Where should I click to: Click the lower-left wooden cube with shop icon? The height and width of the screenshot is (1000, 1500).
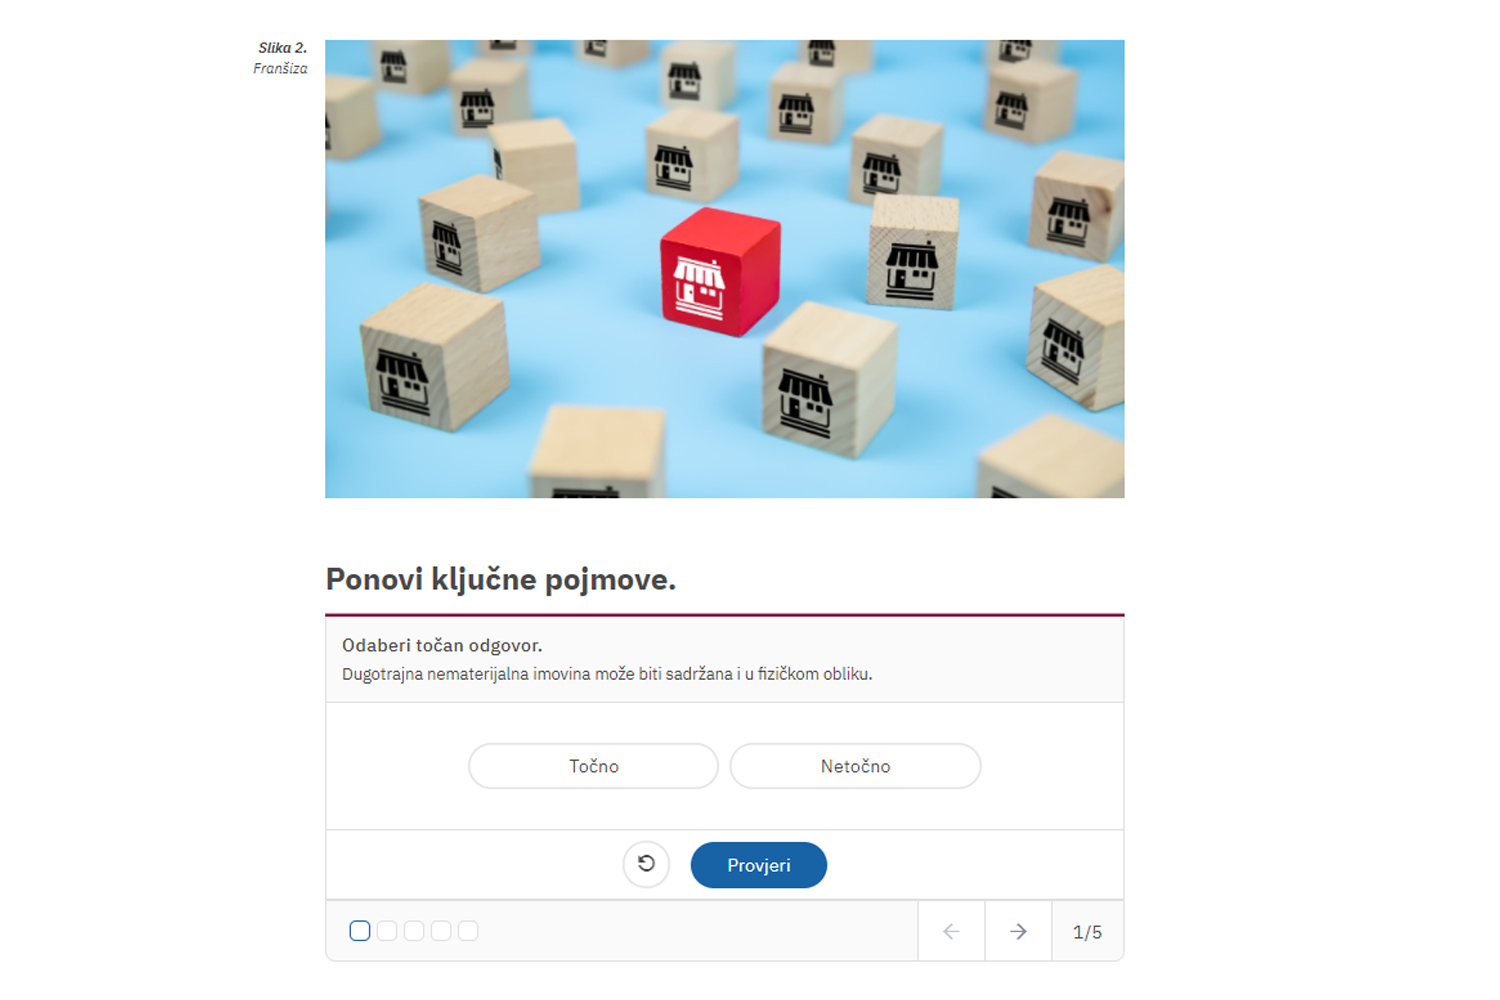click(x=434, y=357)
